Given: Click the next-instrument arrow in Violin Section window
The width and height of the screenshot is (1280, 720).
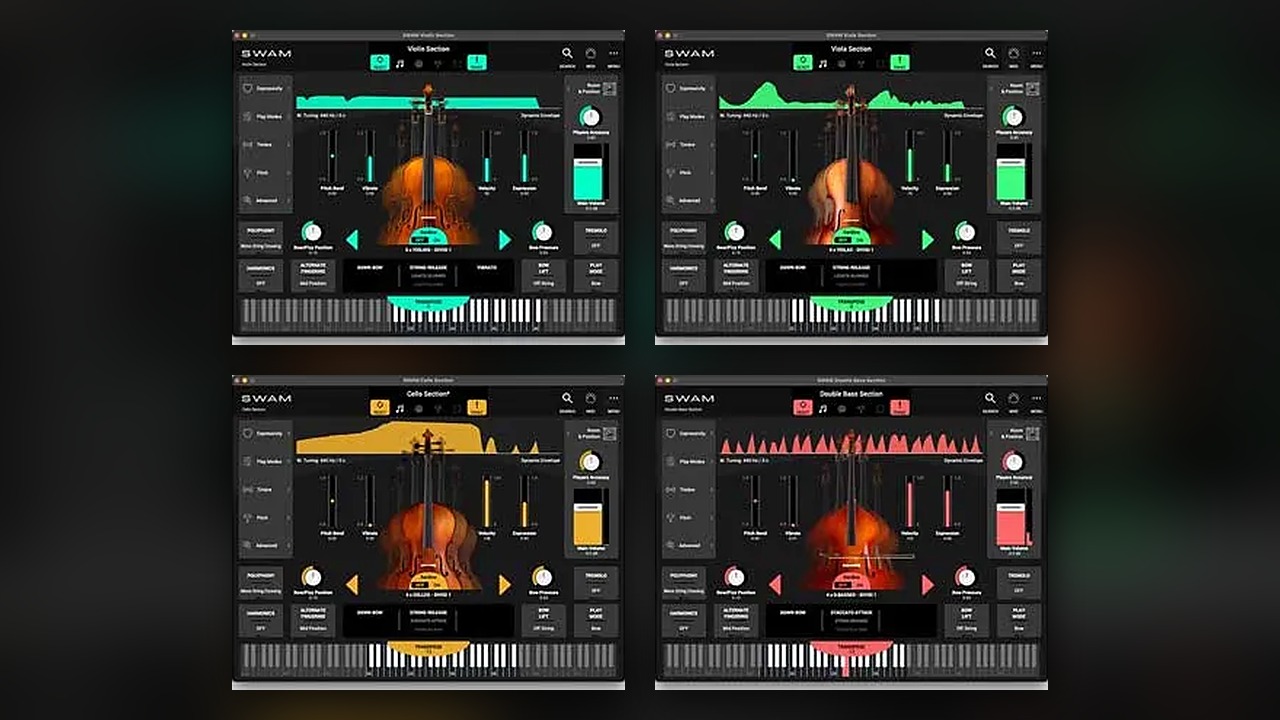Looking at the screenshot, I should [505, 240].
